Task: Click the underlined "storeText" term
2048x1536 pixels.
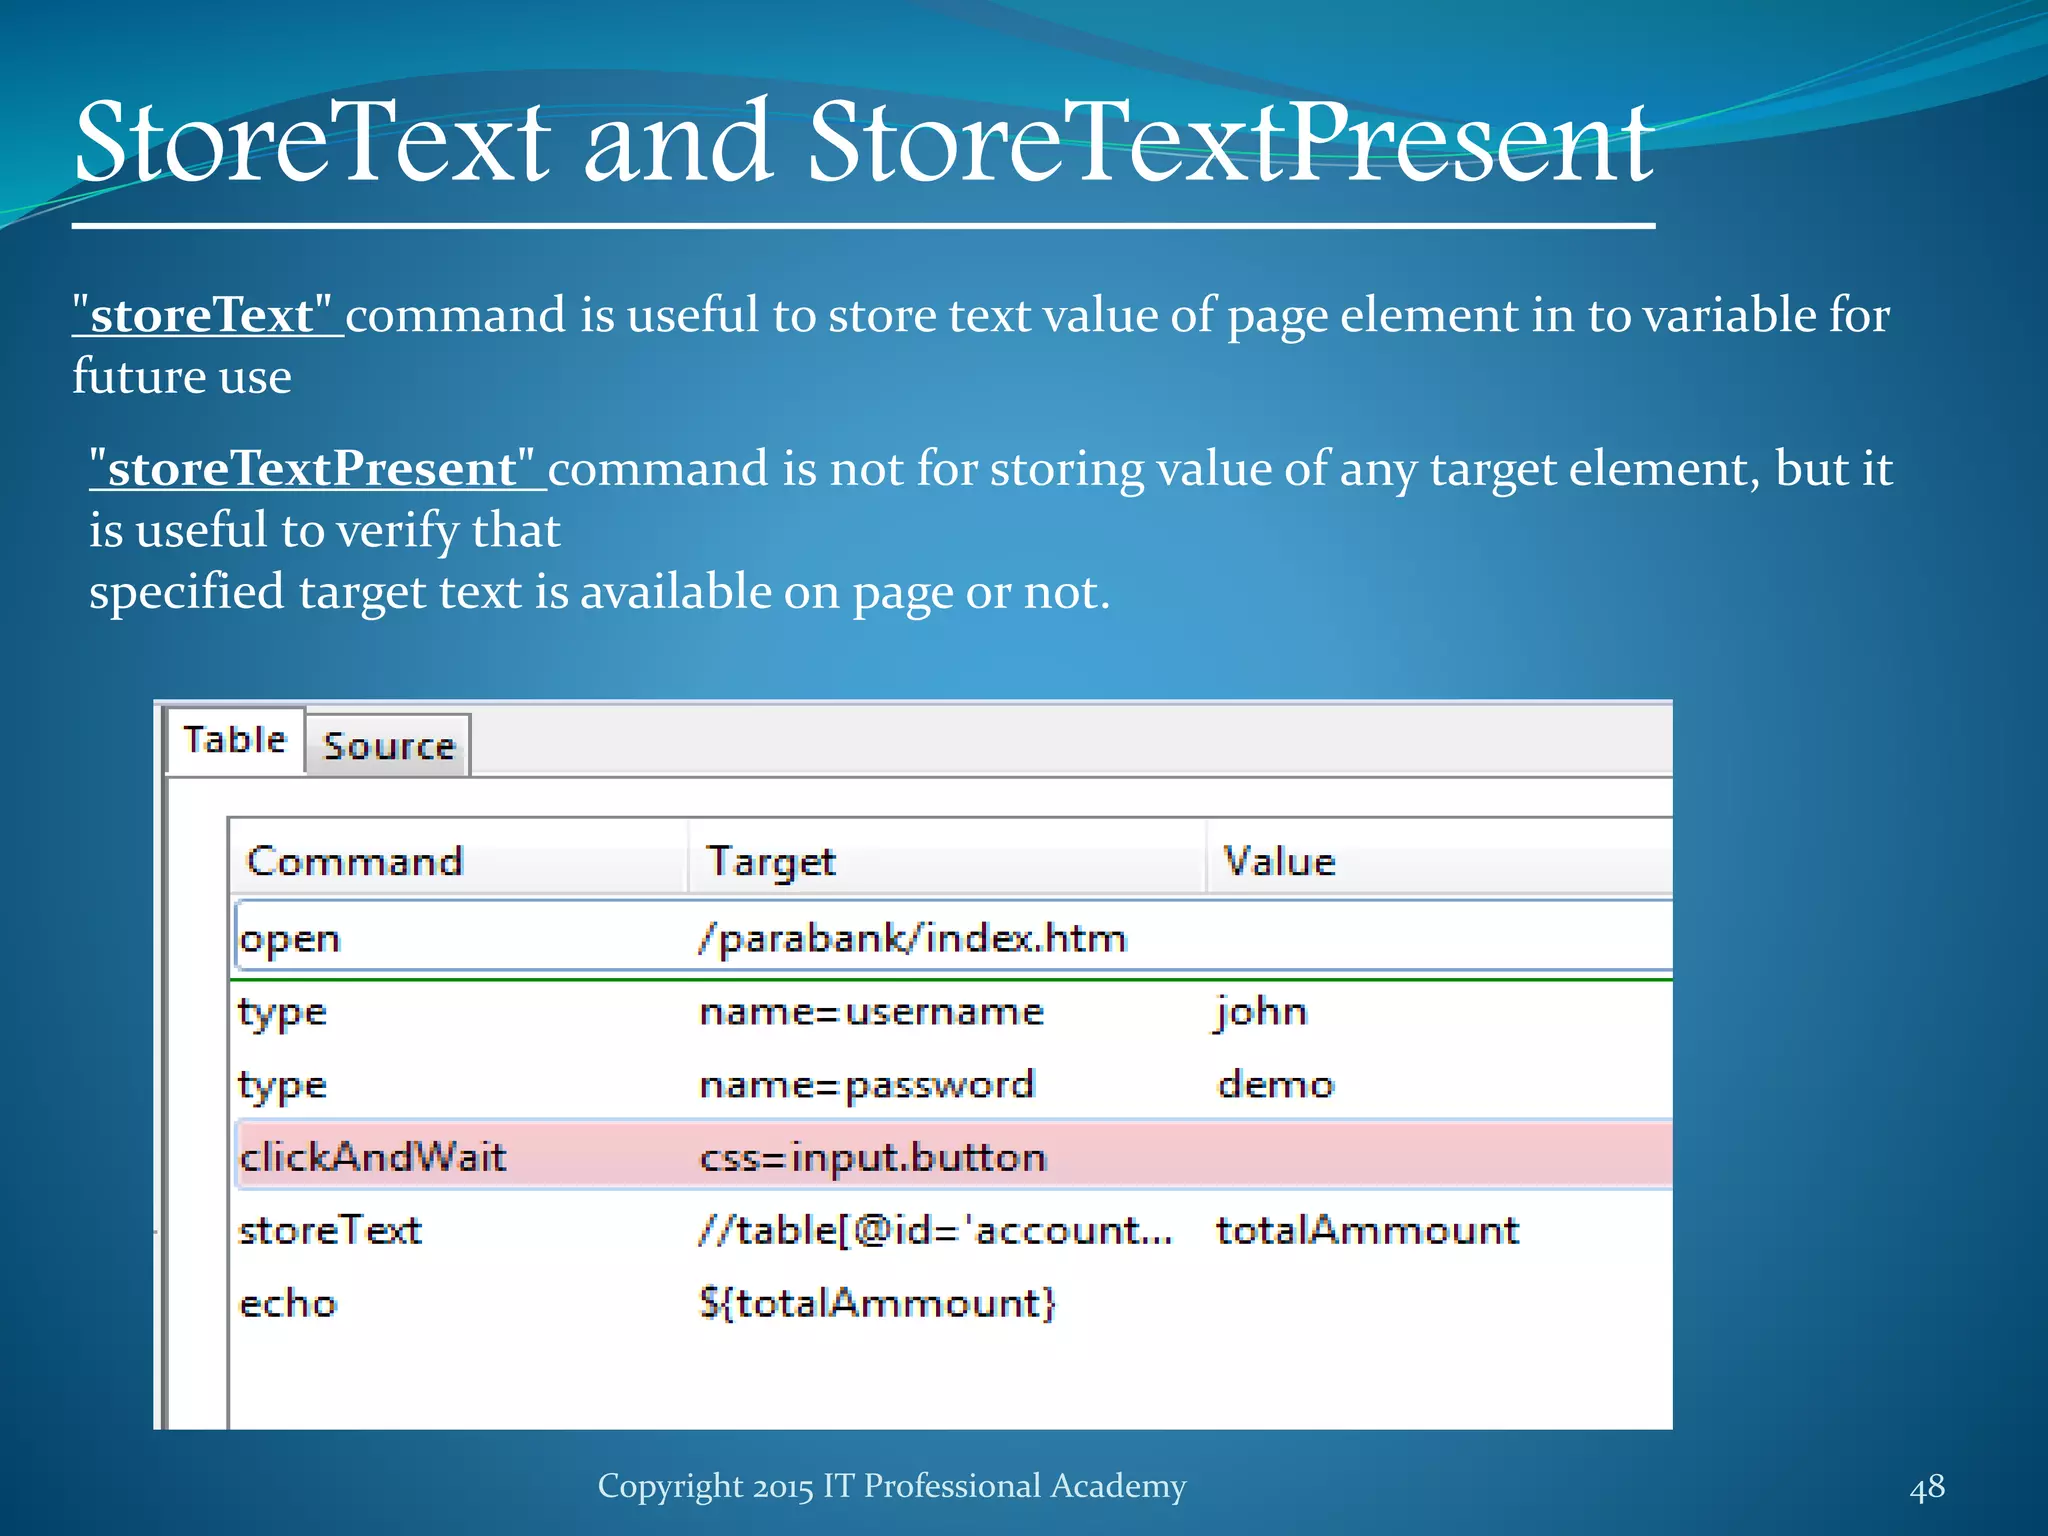Action: (208, 316)
